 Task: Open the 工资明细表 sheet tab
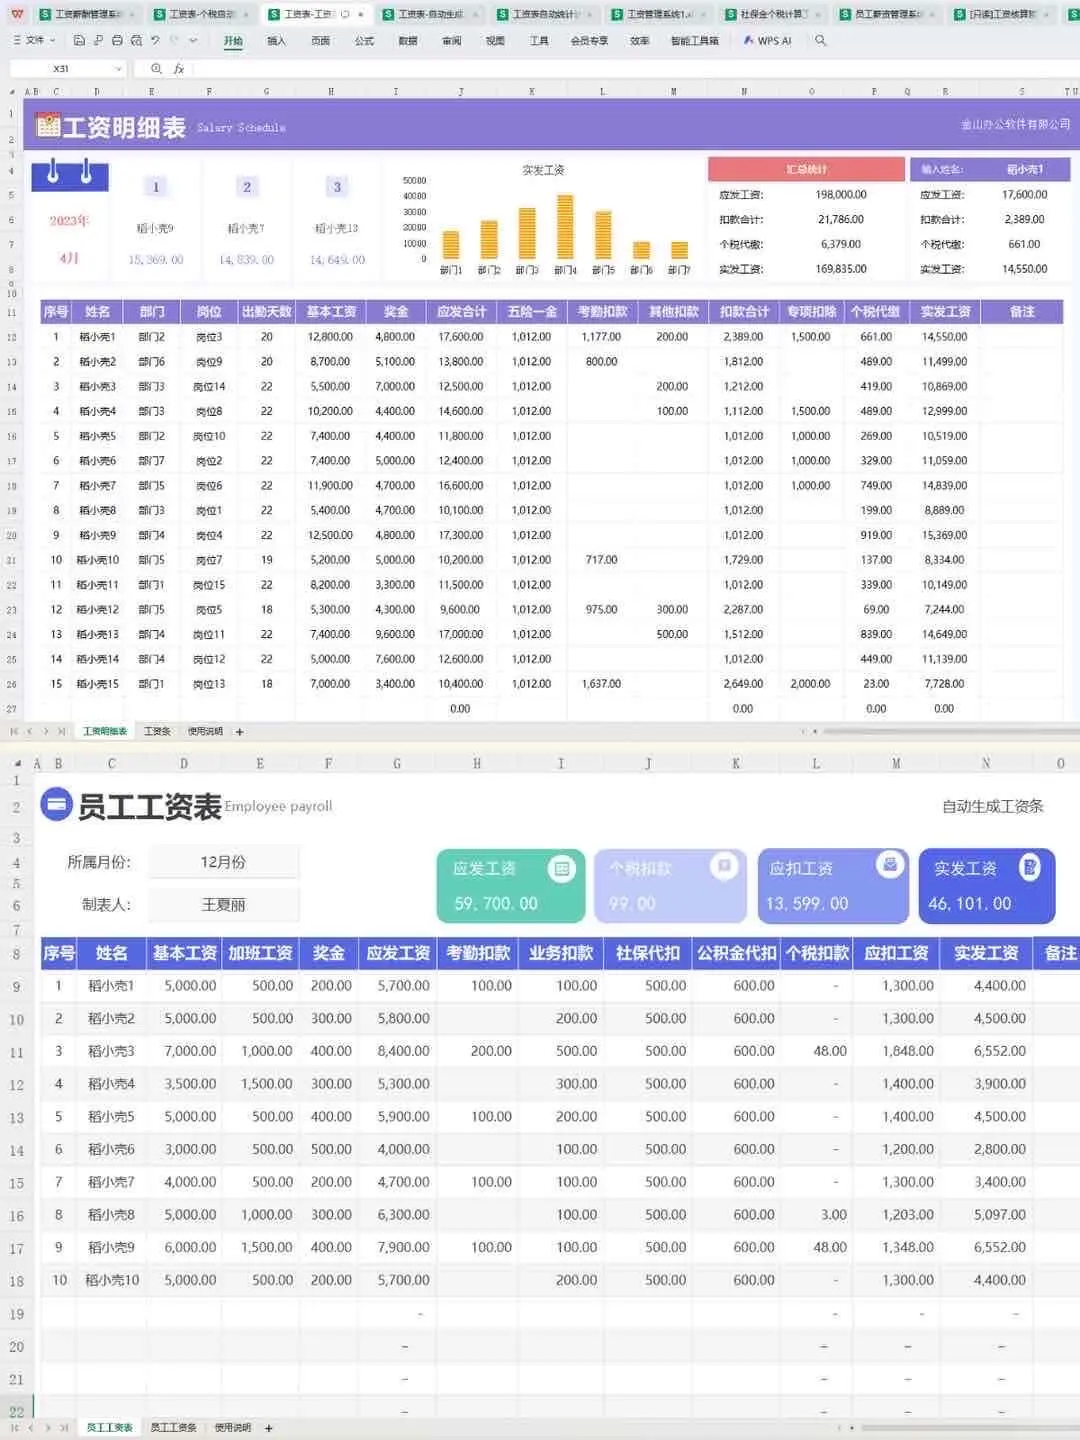click(105, 732)
